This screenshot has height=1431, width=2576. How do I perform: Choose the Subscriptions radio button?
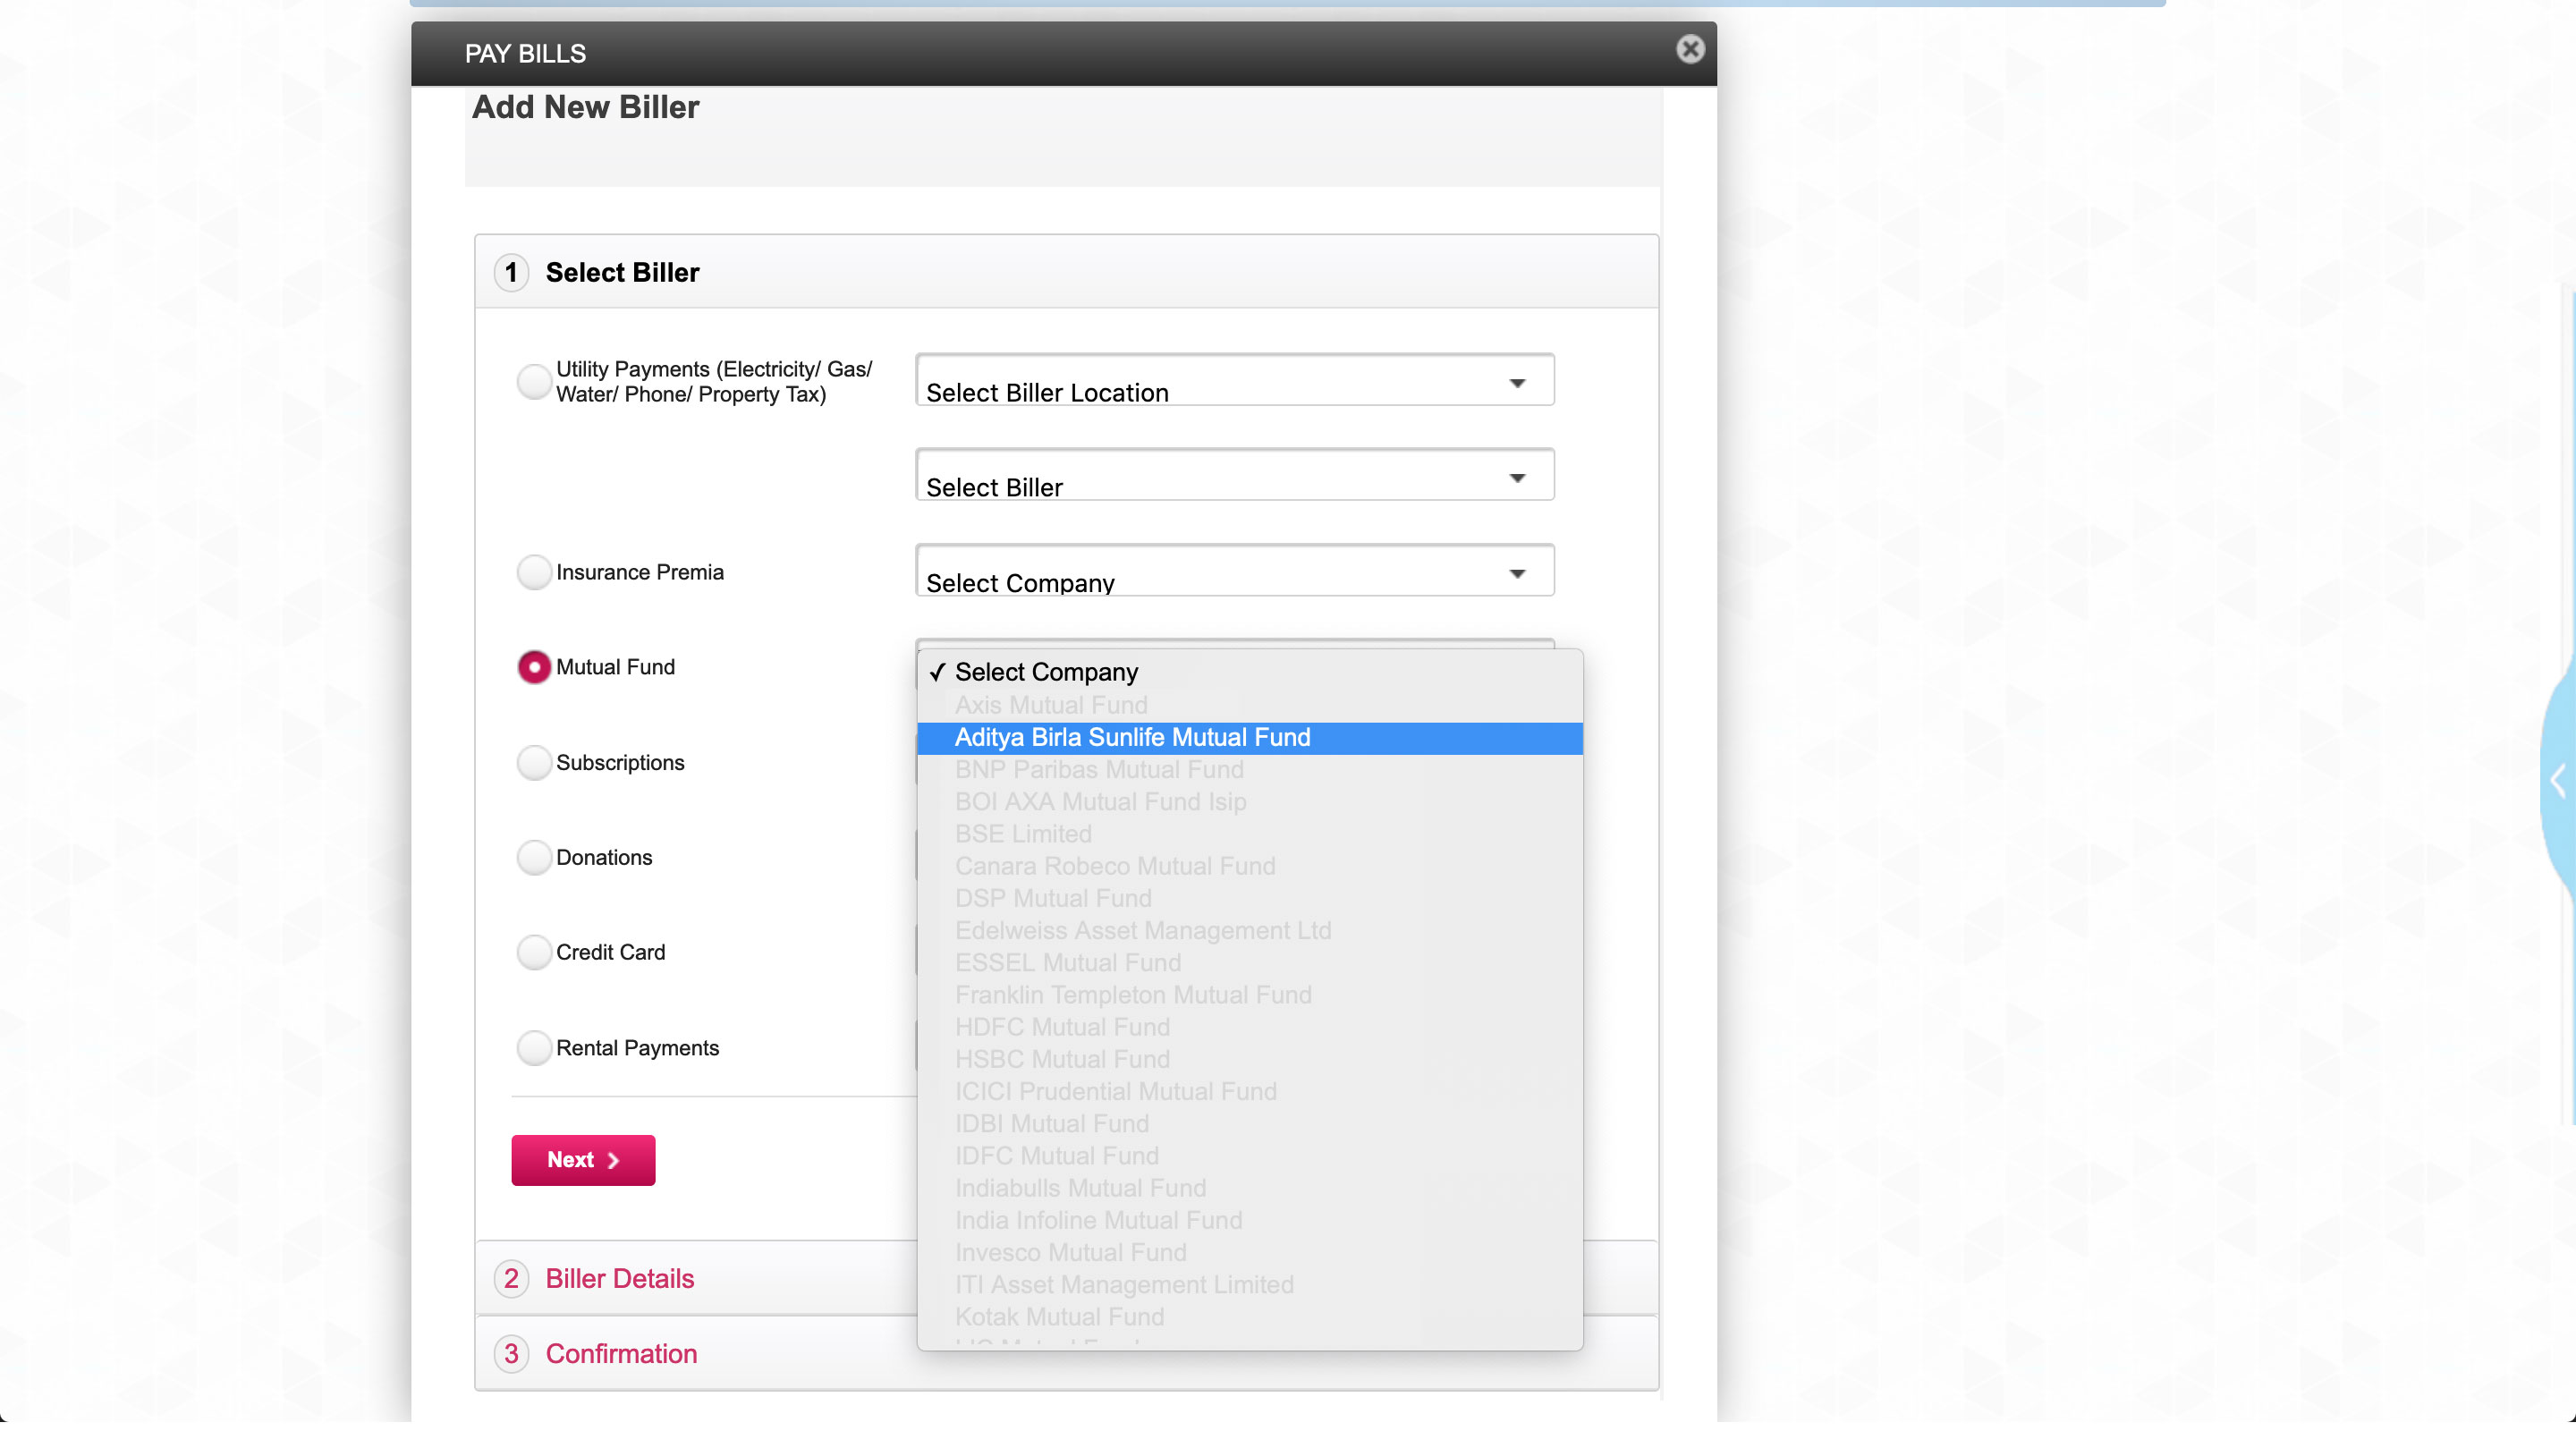click(x=533, y=762)
